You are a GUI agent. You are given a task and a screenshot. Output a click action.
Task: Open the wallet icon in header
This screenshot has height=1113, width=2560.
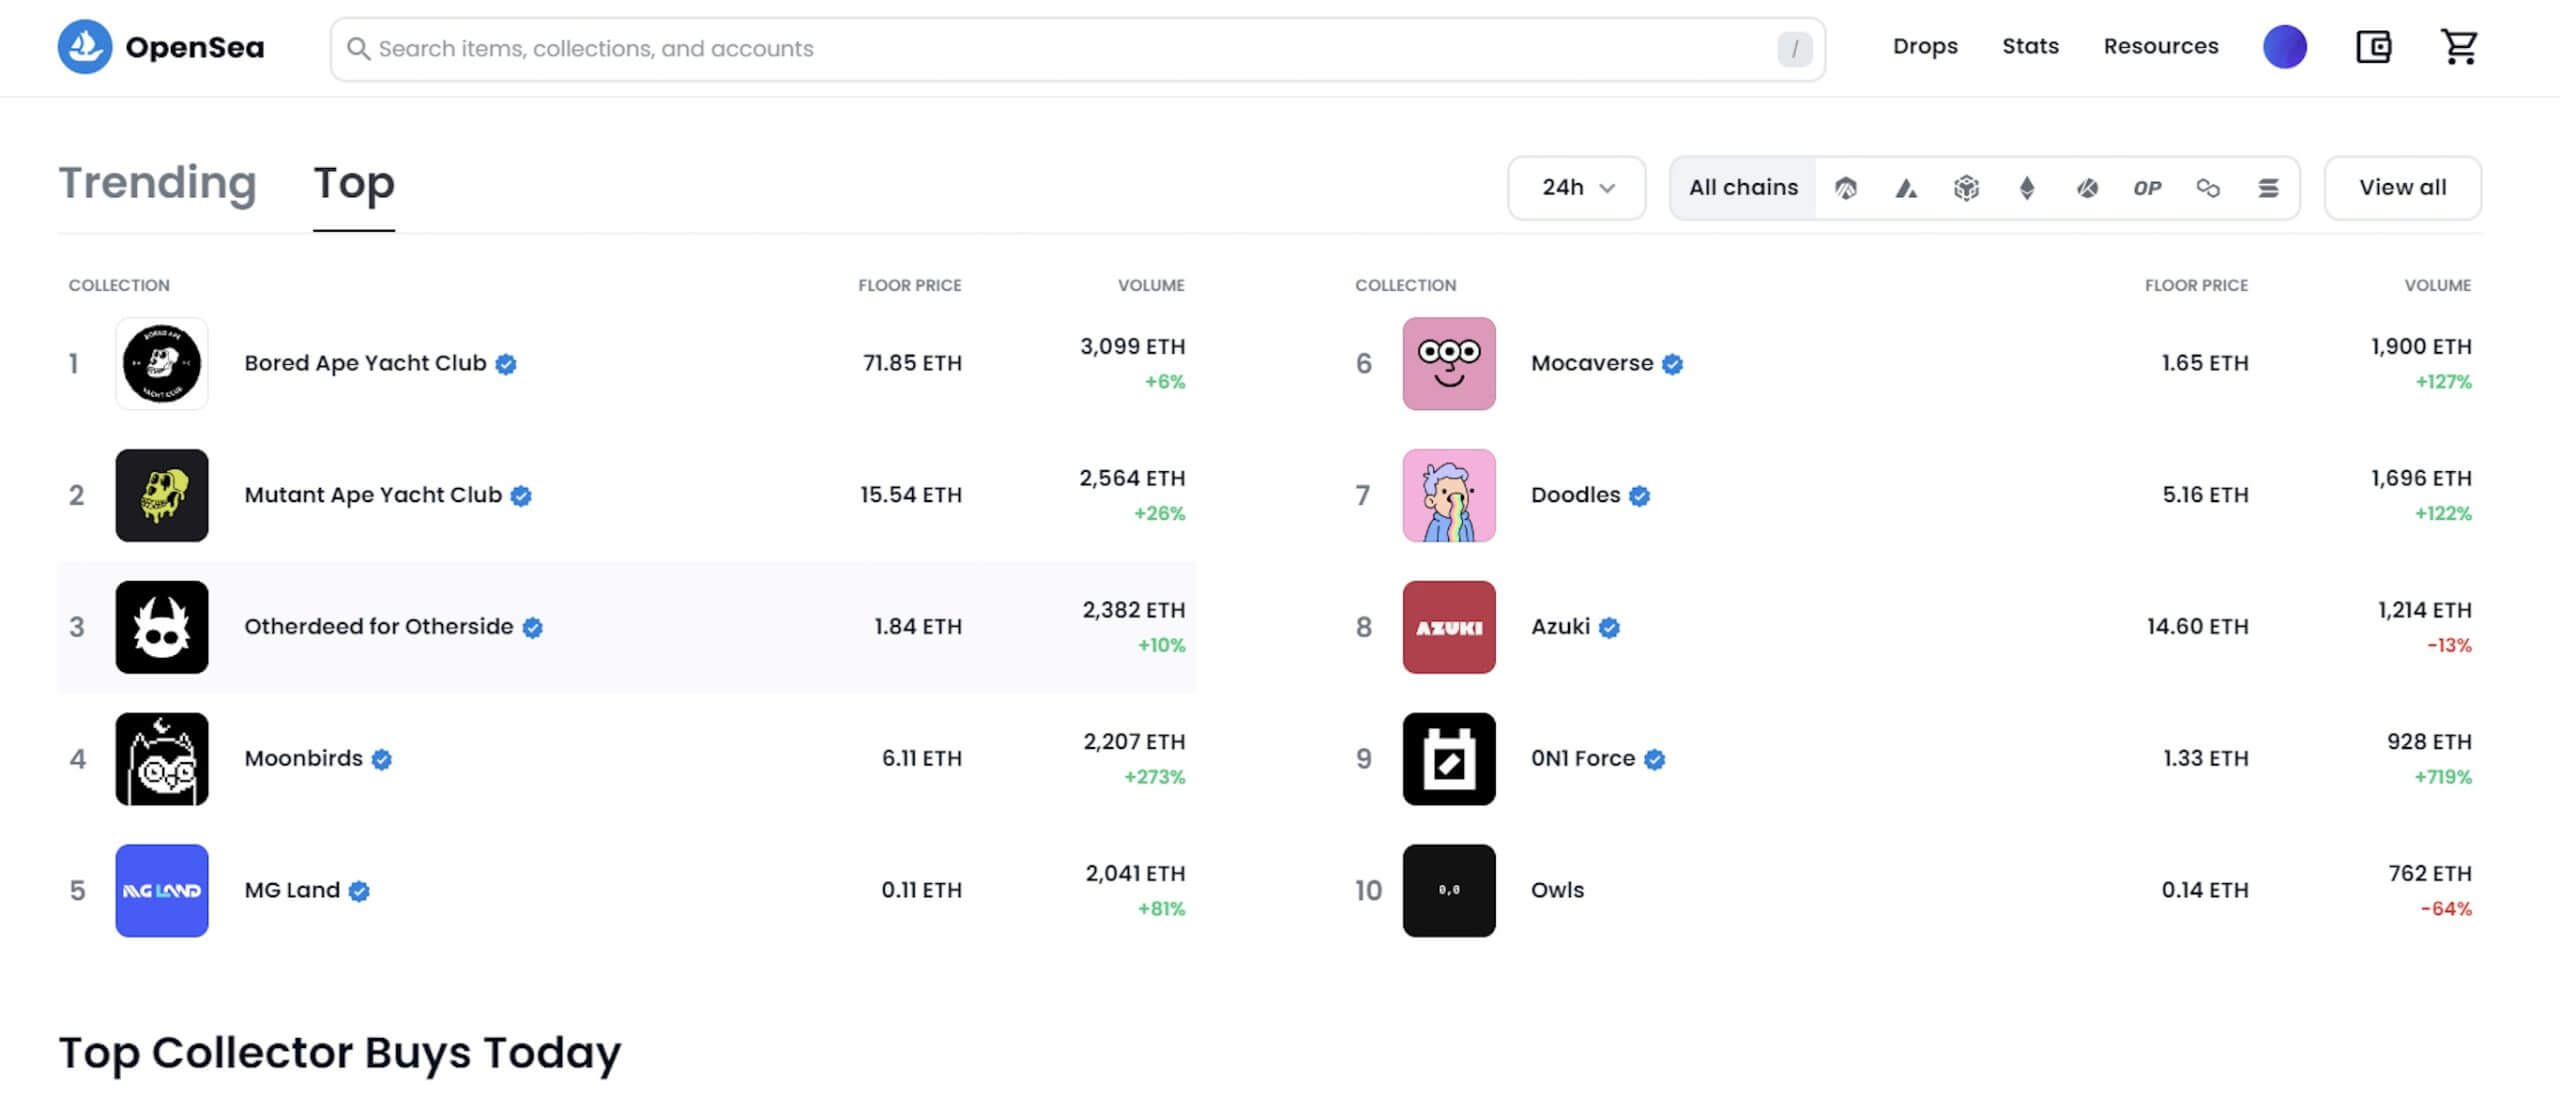2373,47
